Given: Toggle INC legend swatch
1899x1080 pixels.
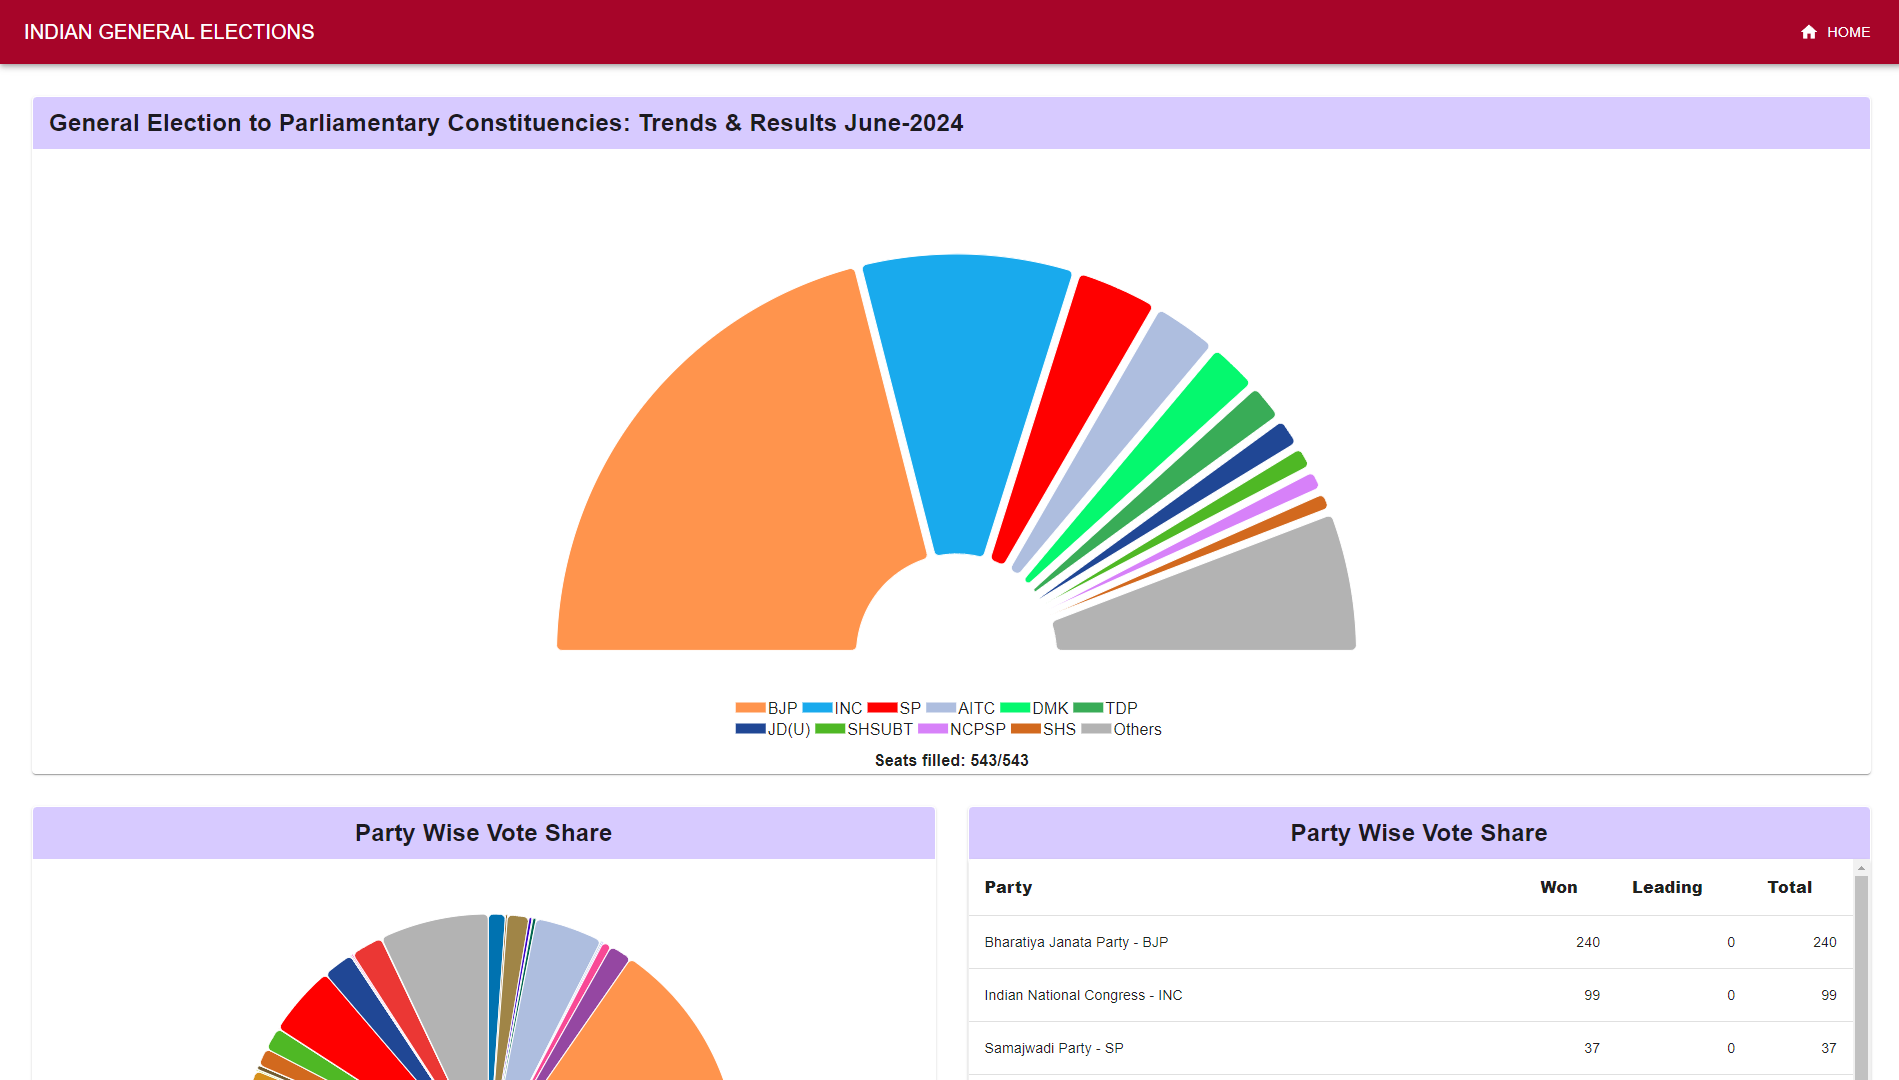Looking at the screenshot, I should pos(817,708).
